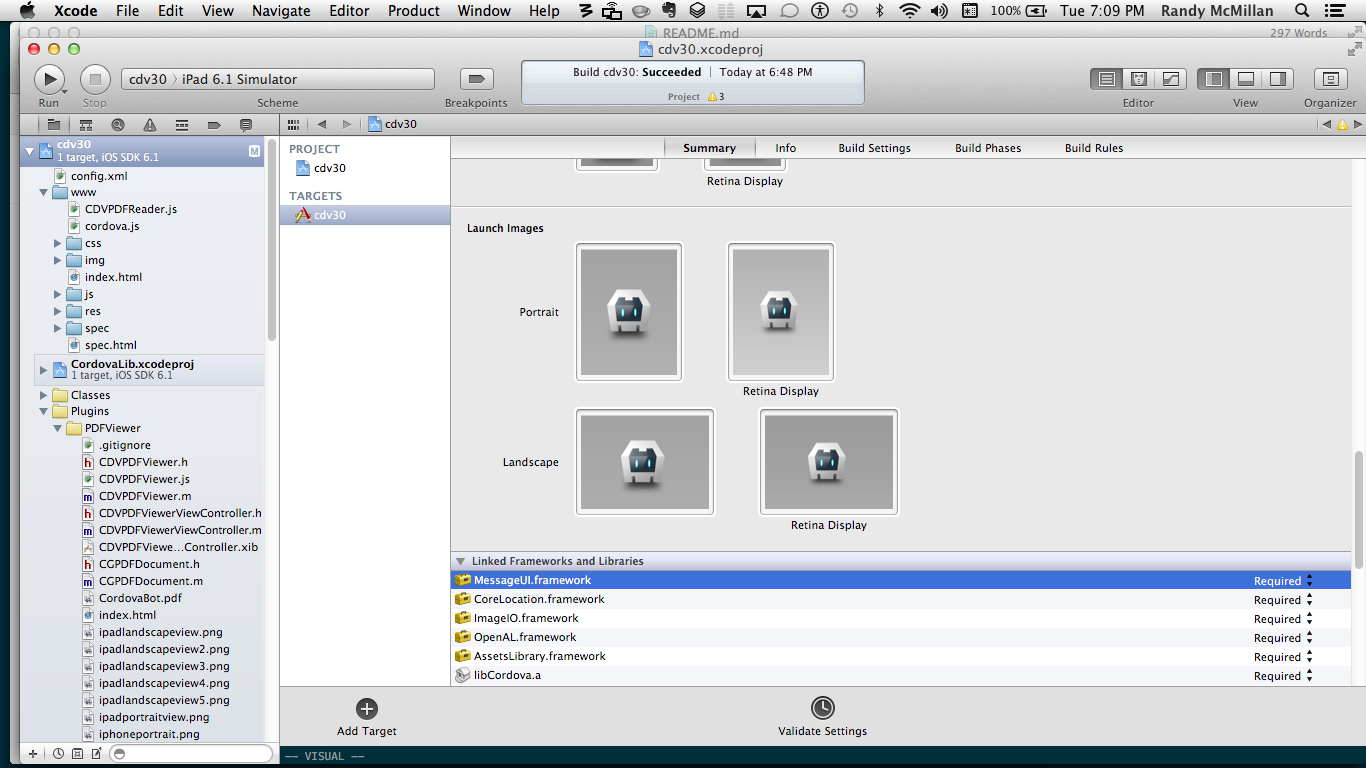Image resolution: width=1366 pixels, height=768 pixels.
Task: Show the Utilities pane
Action: (x=1278, y=79)
